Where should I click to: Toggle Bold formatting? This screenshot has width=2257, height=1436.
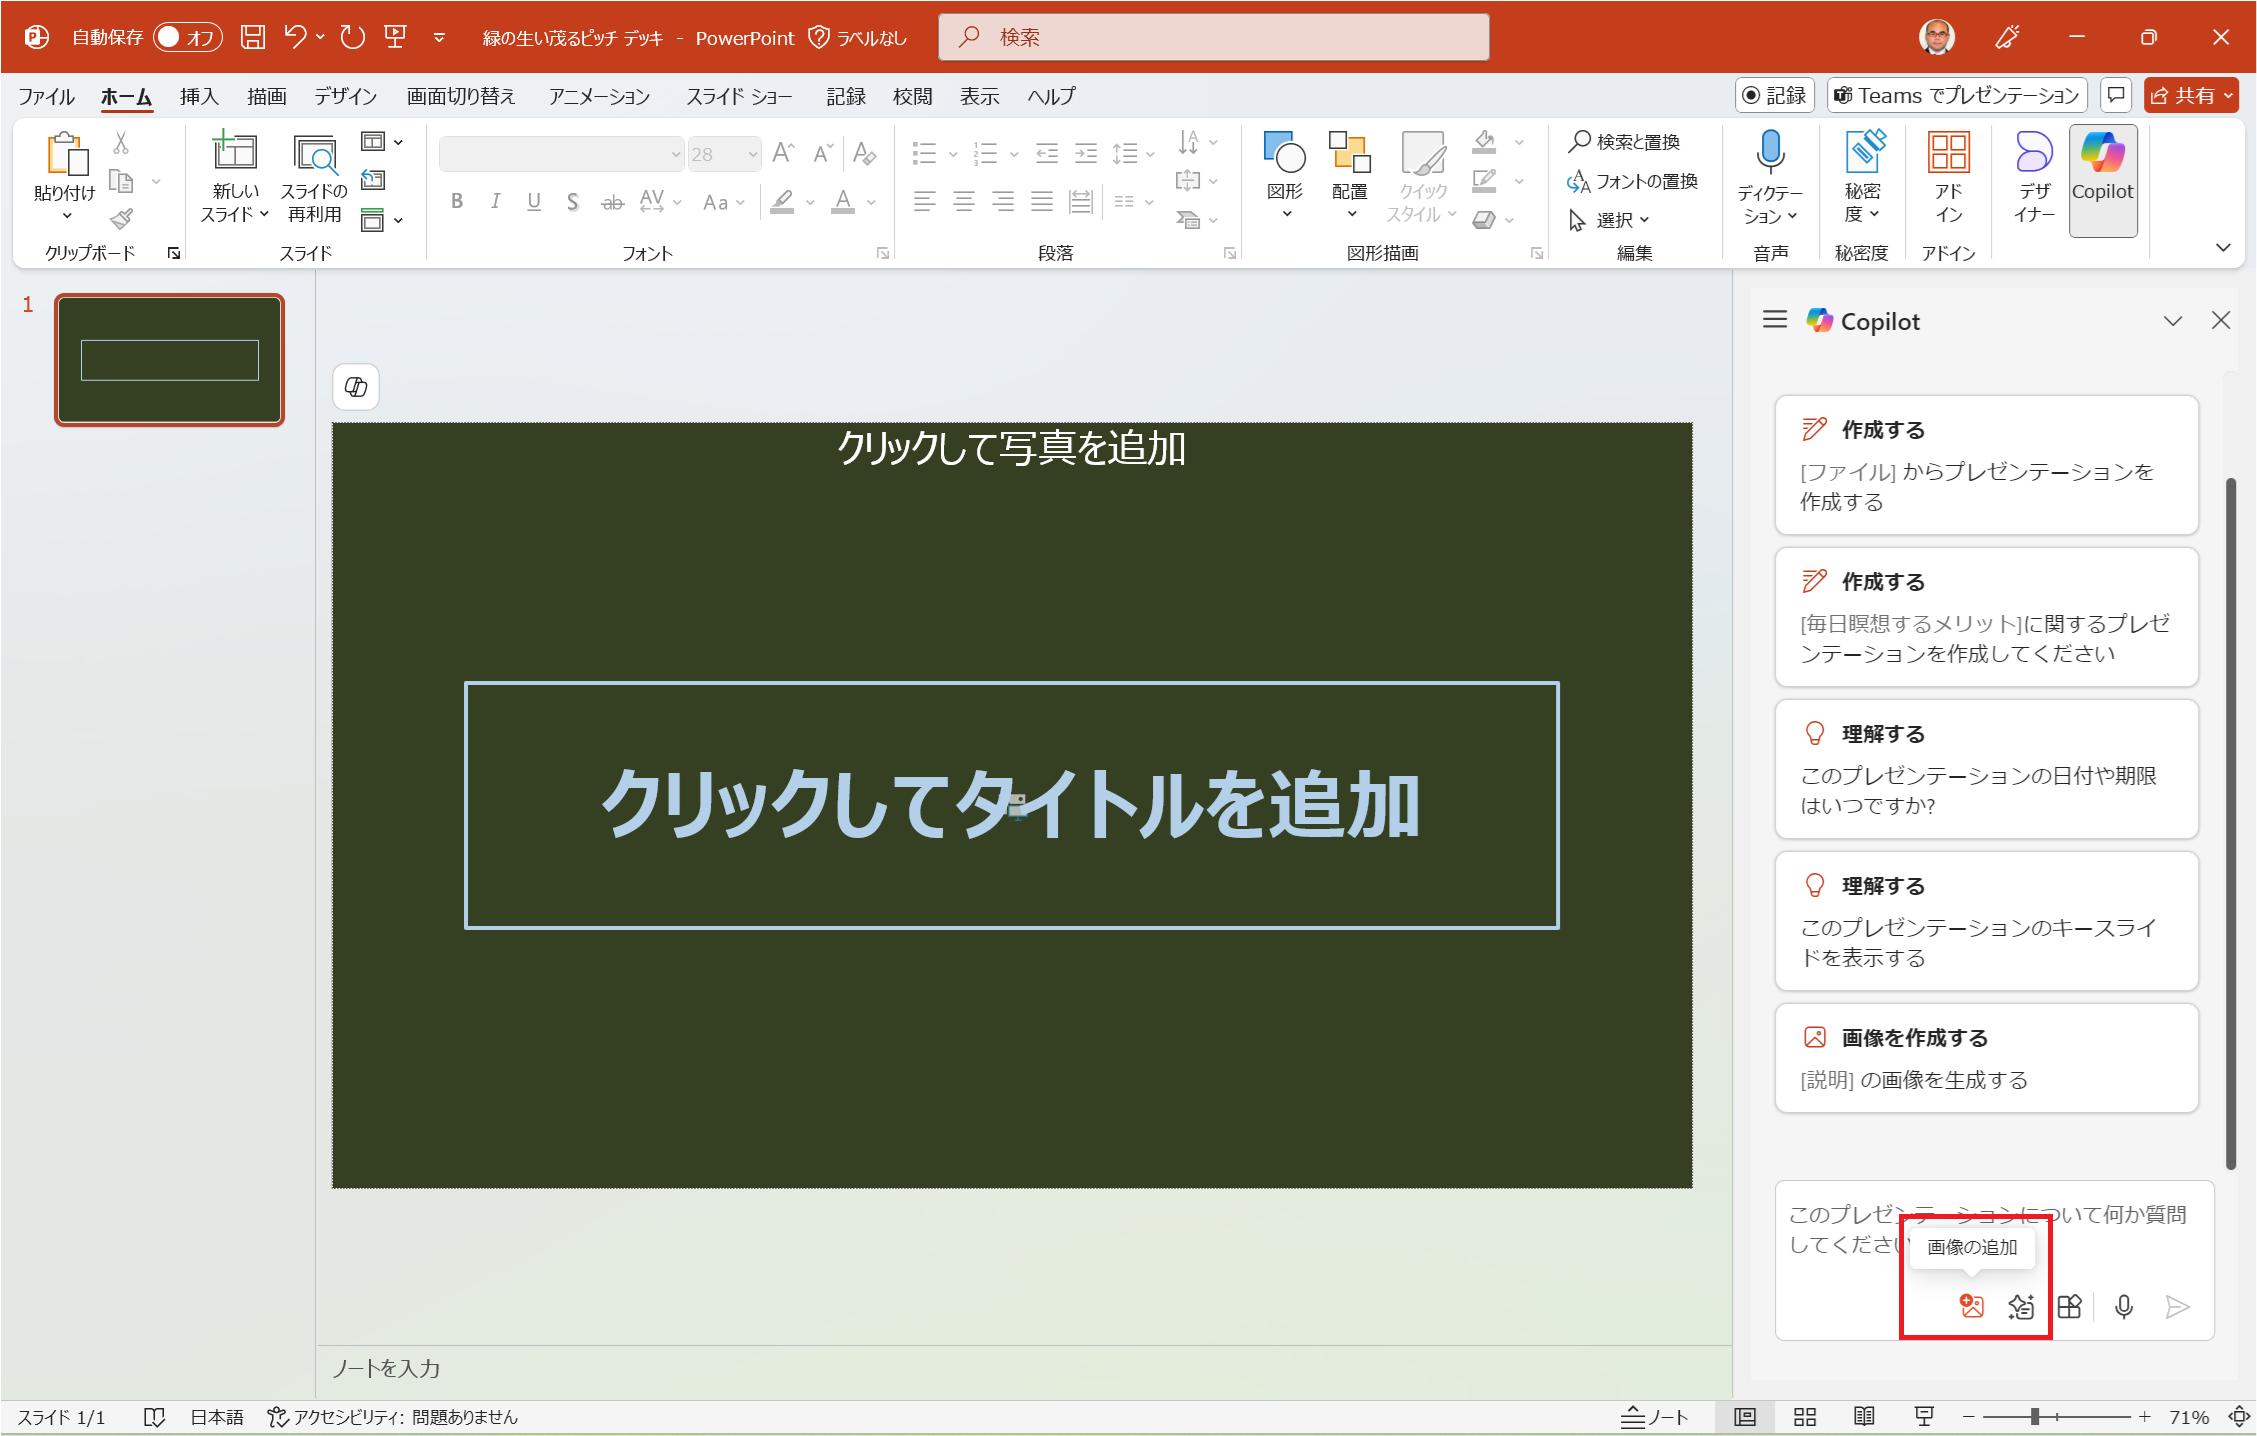coord(457,201)
